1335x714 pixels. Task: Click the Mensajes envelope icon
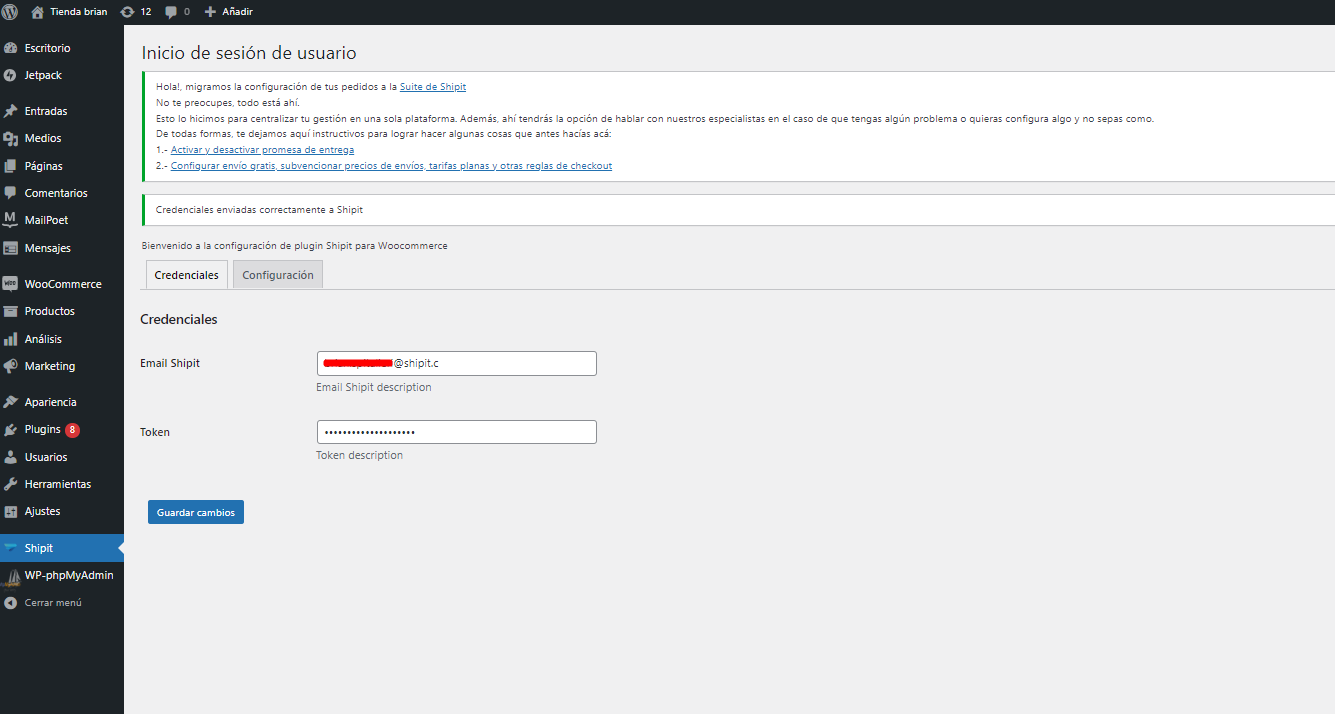coord(11,248)
